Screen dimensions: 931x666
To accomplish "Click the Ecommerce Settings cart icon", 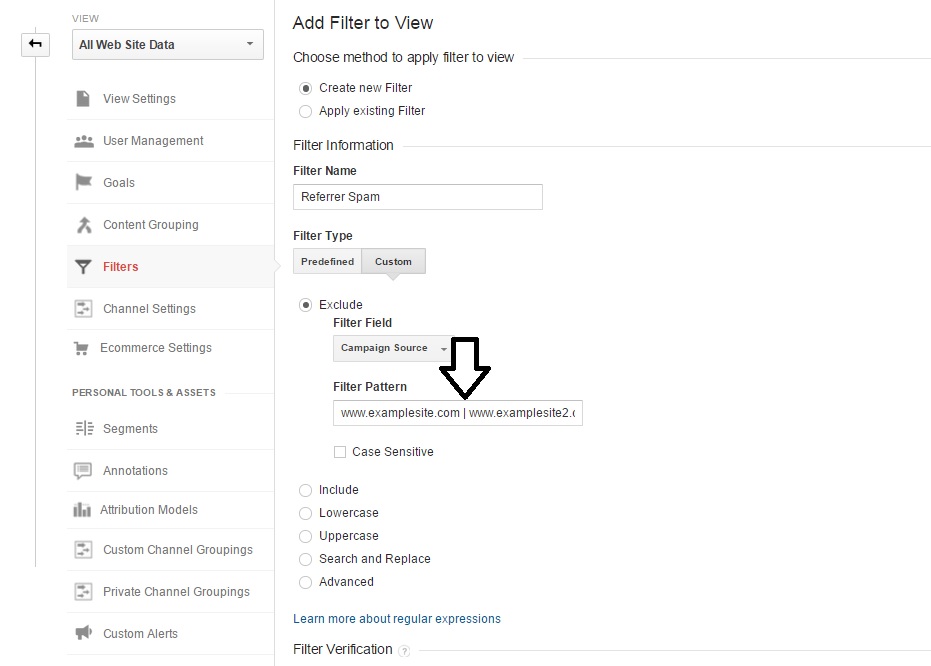I will point(82,348).
